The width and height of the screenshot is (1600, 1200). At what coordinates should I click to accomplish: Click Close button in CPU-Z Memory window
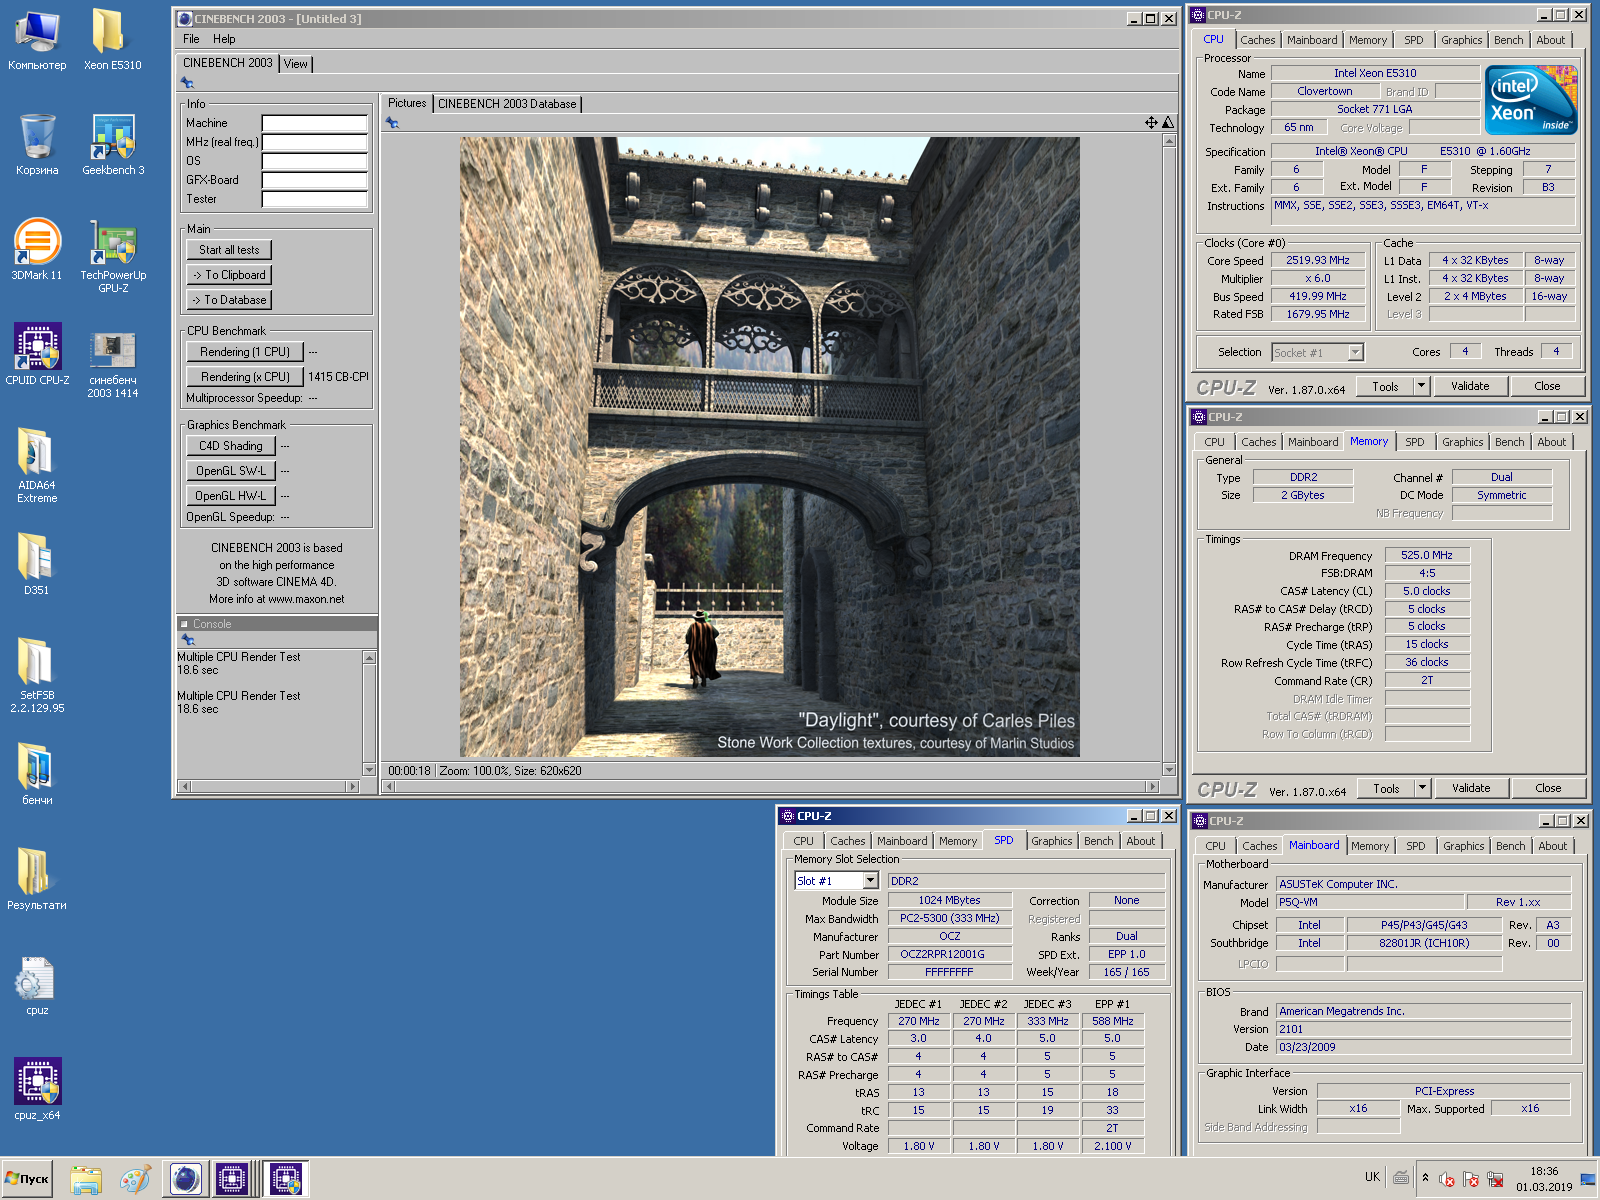pos(1548,788)
